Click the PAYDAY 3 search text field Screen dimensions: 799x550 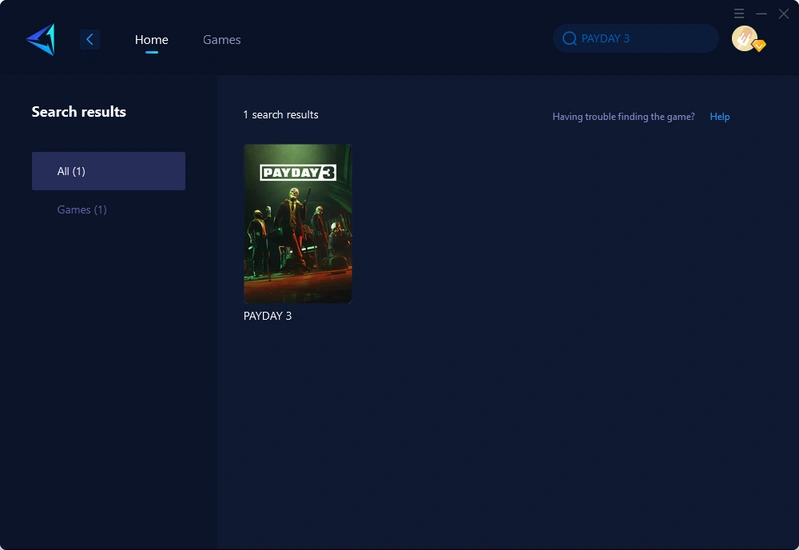click(x=640, y=39)
